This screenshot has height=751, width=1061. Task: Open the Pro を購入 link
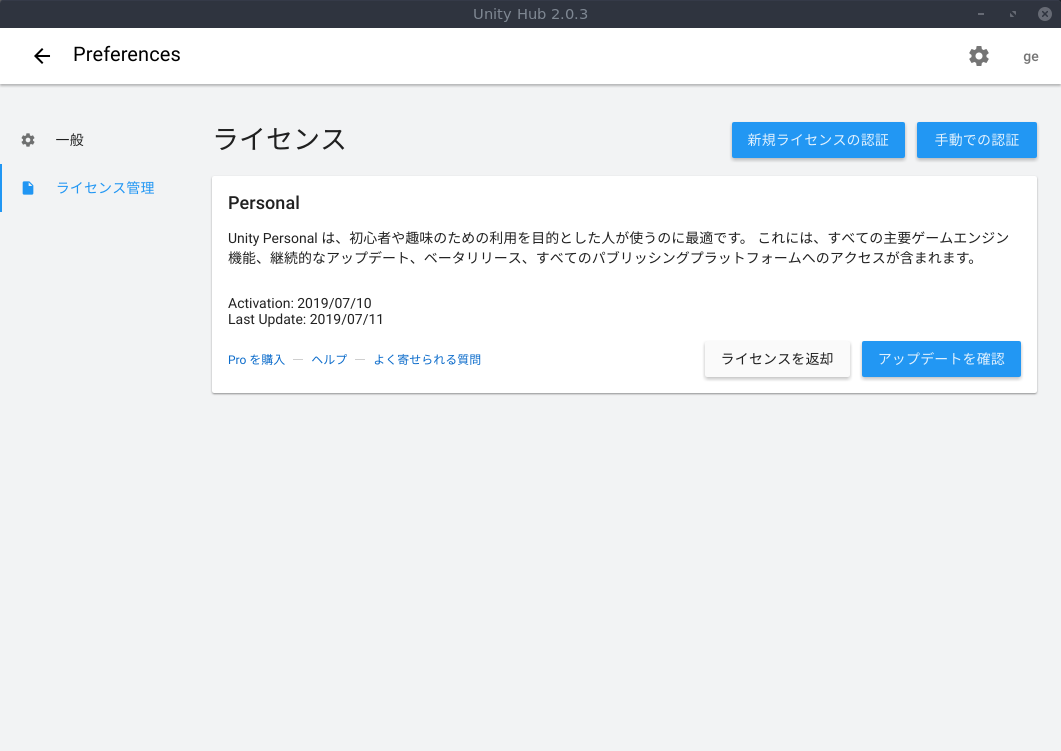(x=254, y=359)
